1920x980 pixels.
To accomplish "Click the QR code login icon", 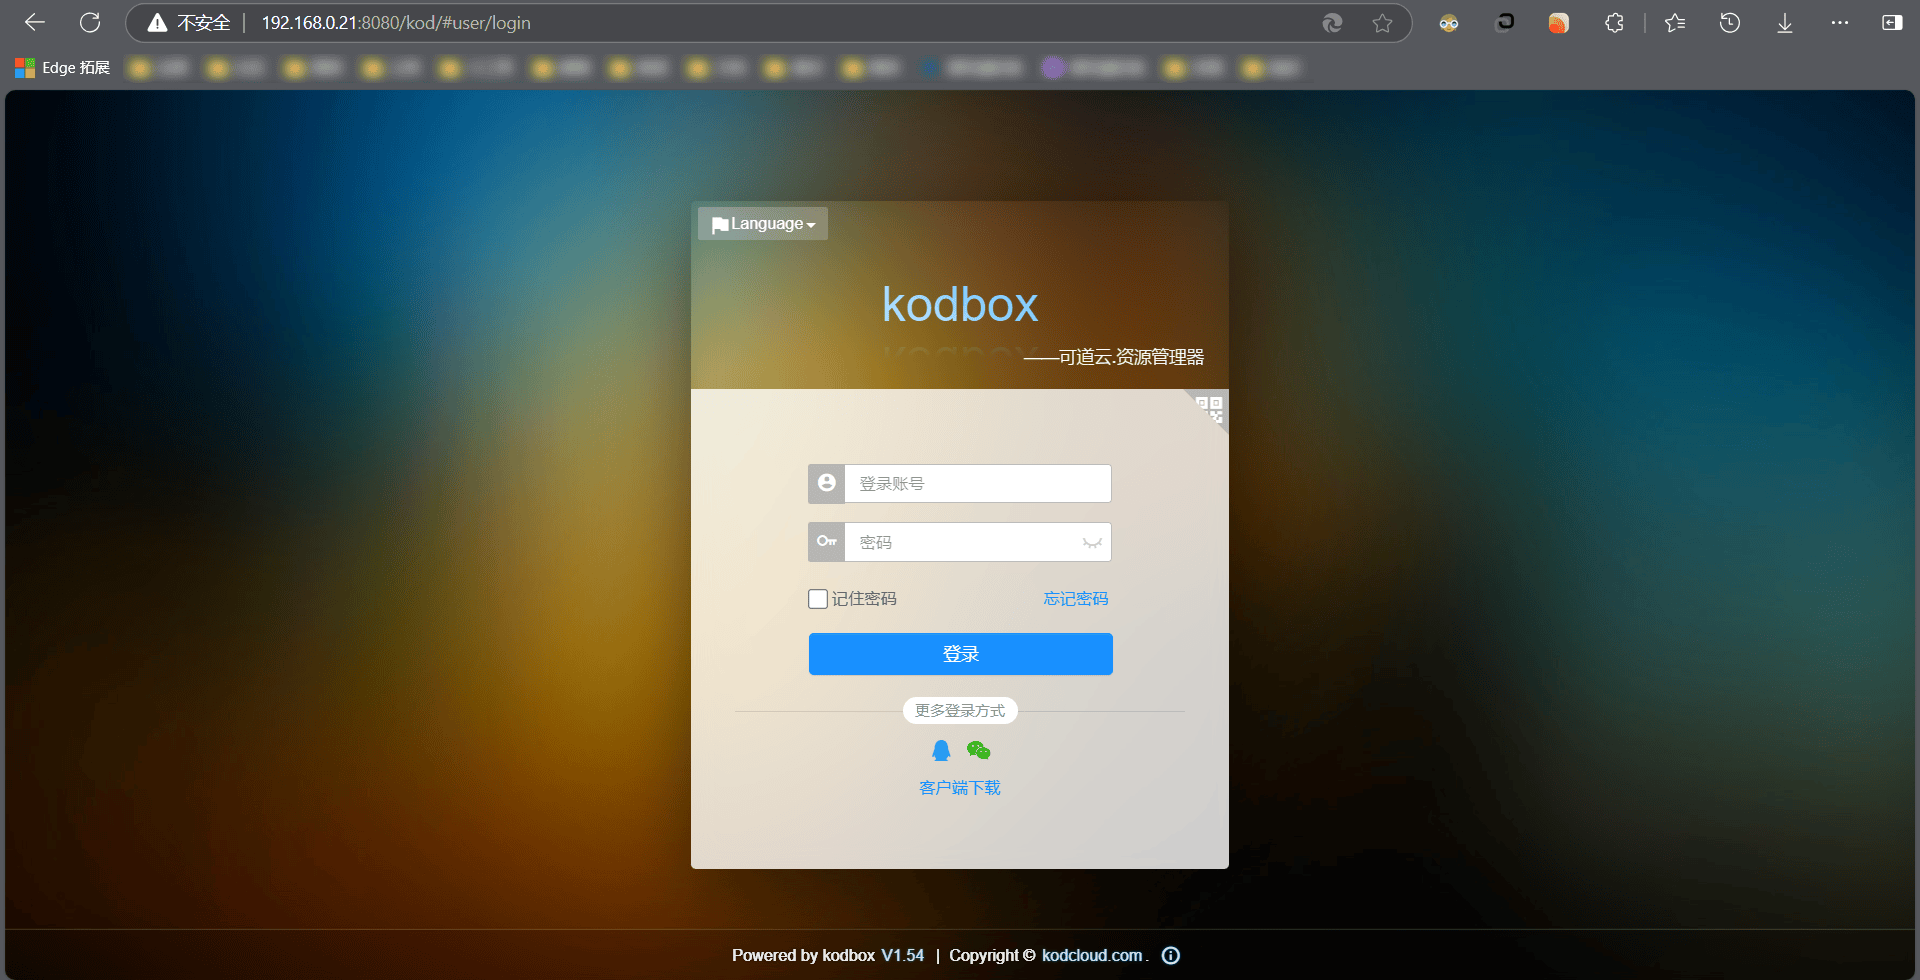I will (1210, 408).
